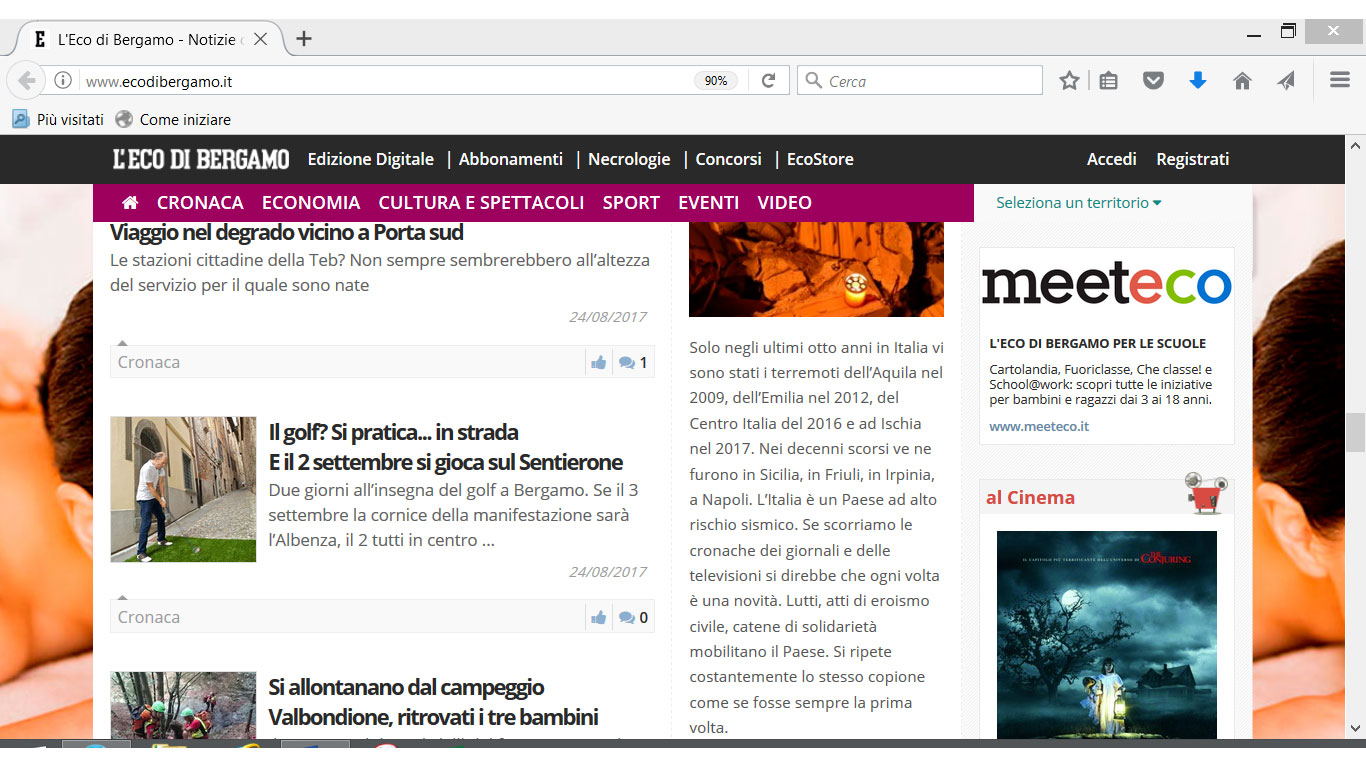Select the ECONOMIA menu item
Viewport: 1366px width, 768px height.
pyautogui.click(x=310, y=203)
